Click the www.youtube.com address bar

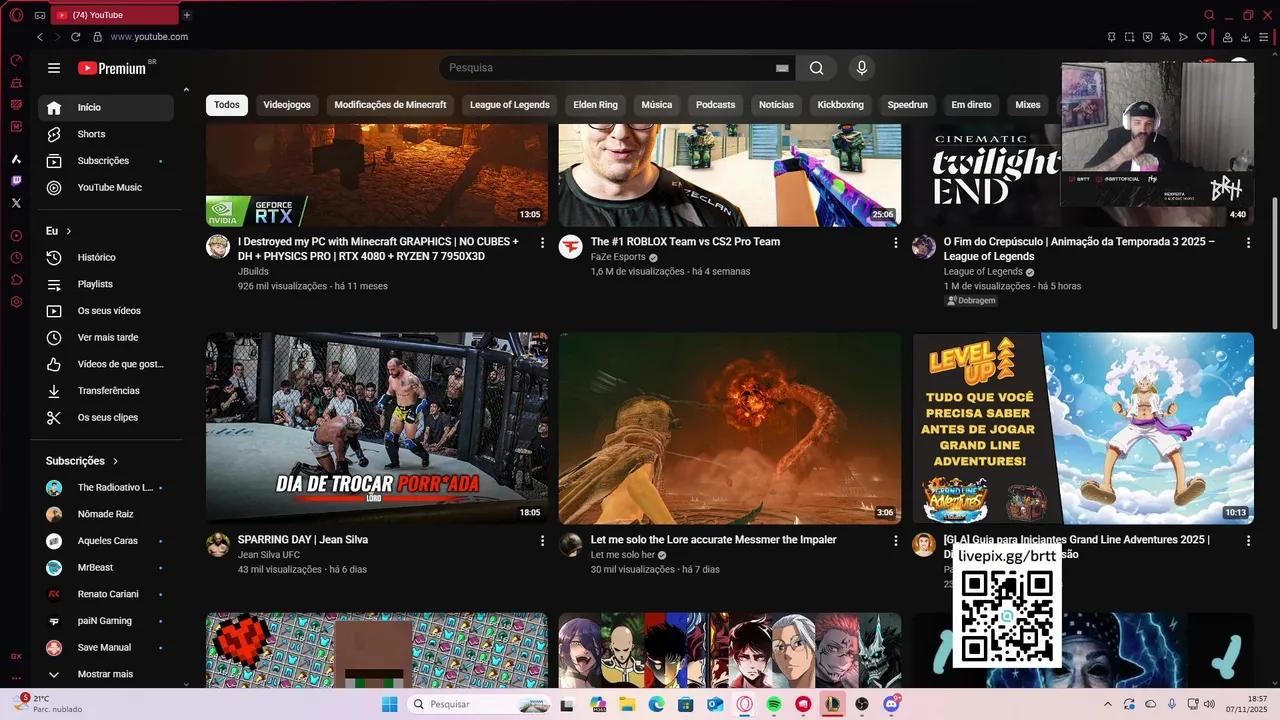pyautogui.click(x=149, y=37)
